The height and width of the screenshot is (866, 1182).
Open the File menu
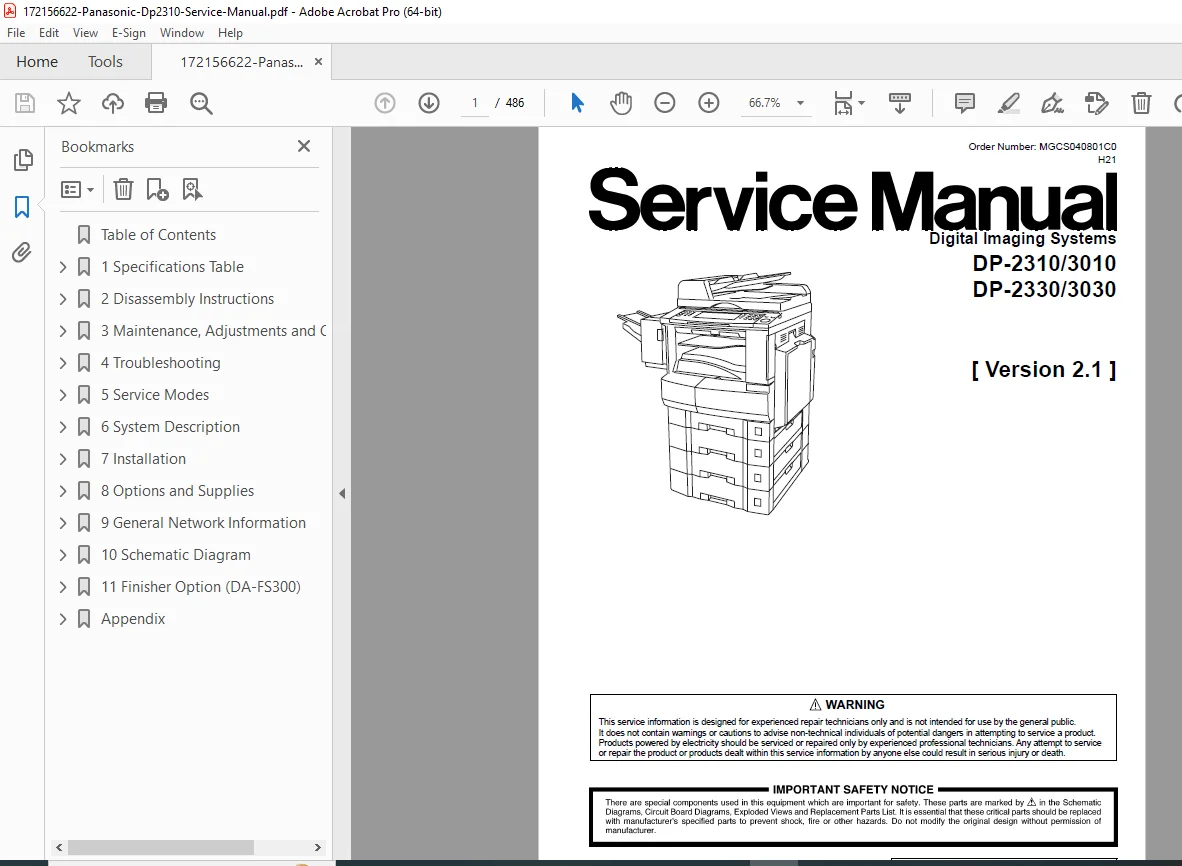click(x=16, y=33)
